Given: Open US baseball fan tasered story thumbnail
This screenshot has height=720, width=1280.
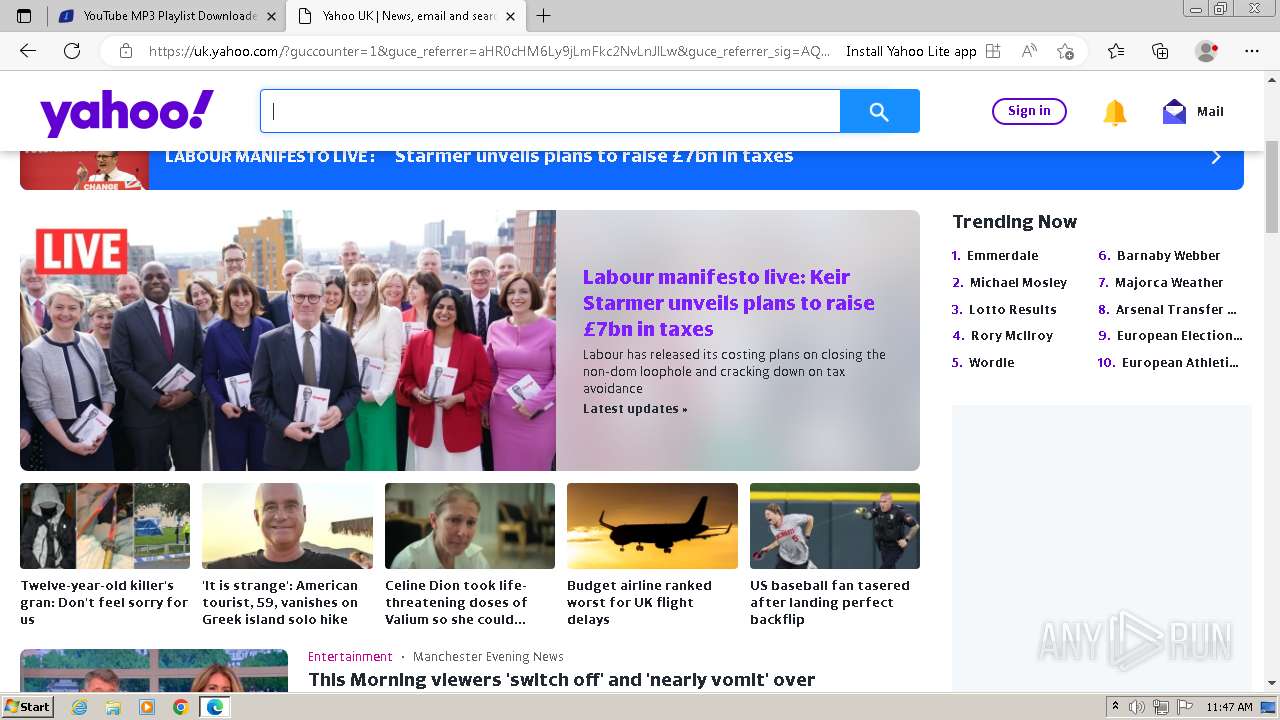Looking at the screenshot, I should point(835,526).
